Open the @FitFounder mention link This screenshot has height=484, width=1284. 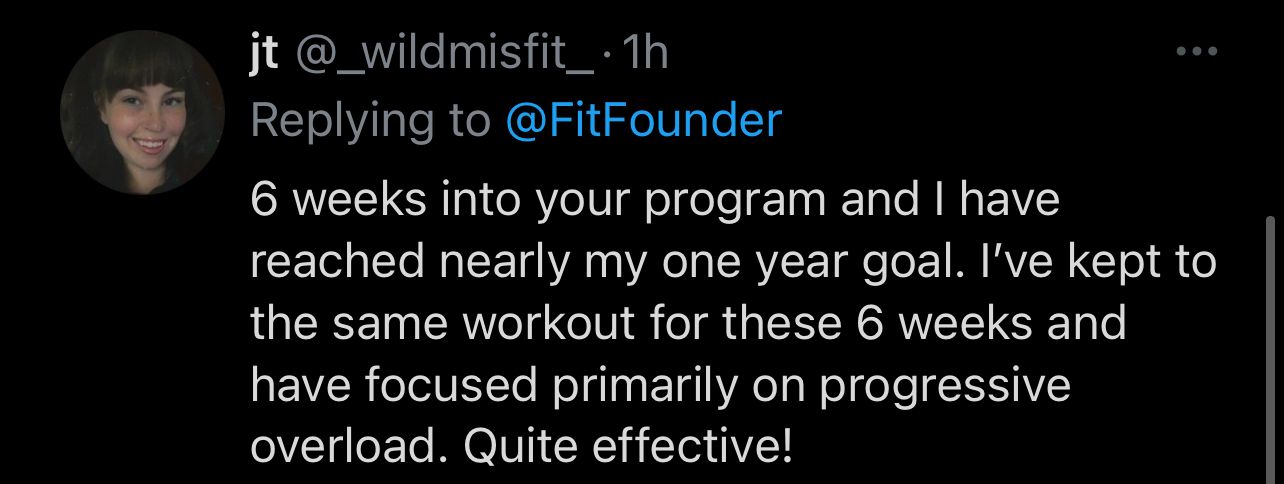[643, 120]
